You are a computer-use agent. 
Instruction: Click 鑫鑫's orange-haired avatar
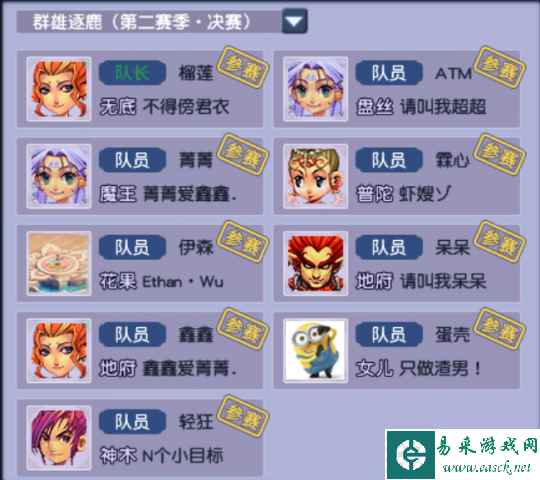[59, 351]
